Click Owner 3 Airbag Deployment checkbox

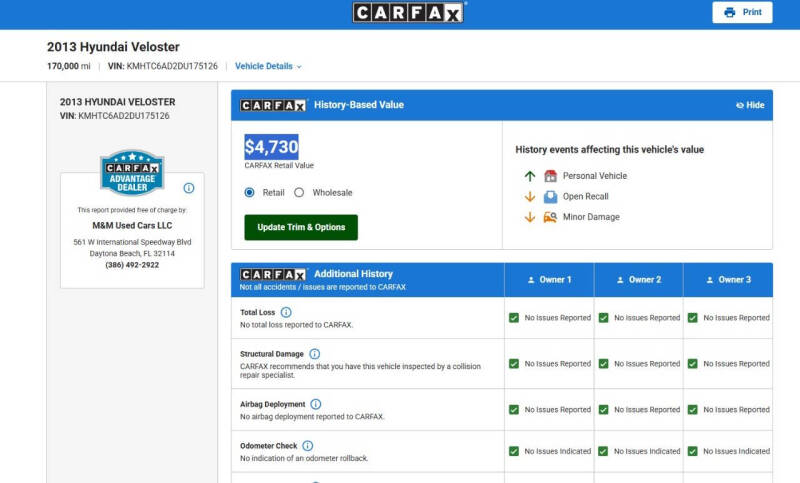[x=692, y=410]
